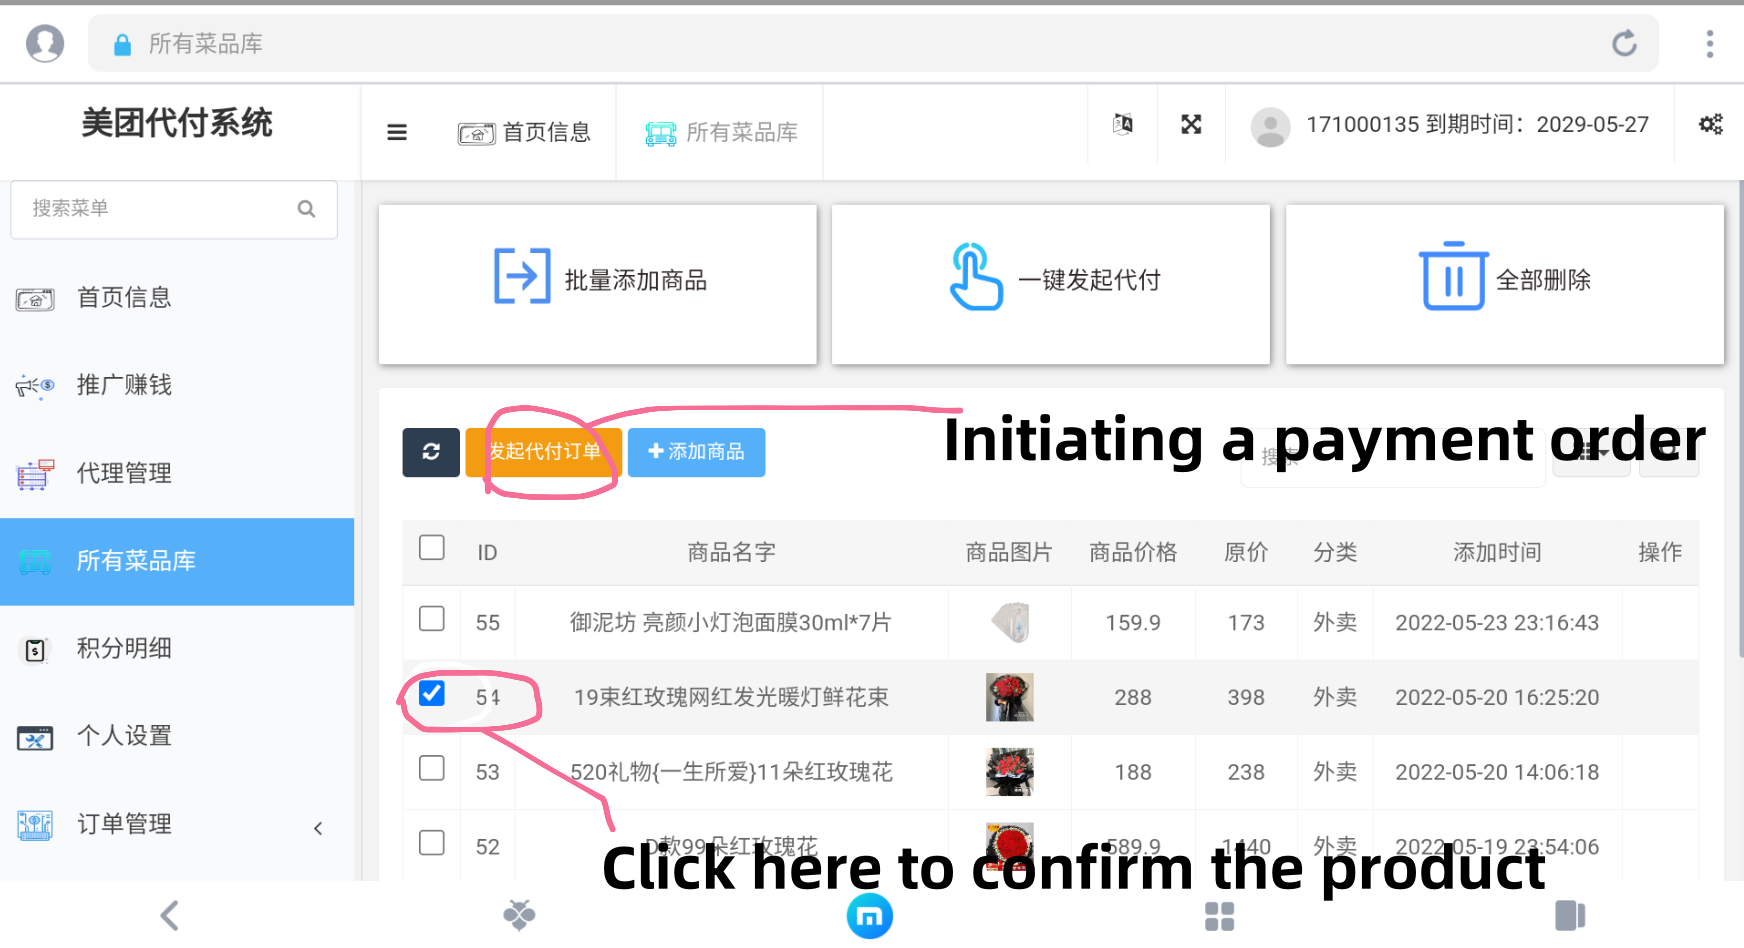The width and height of the screenshot is (1744, 948).
Task: Click the lock icon in address bar
Action: click(x=123, y=44)
